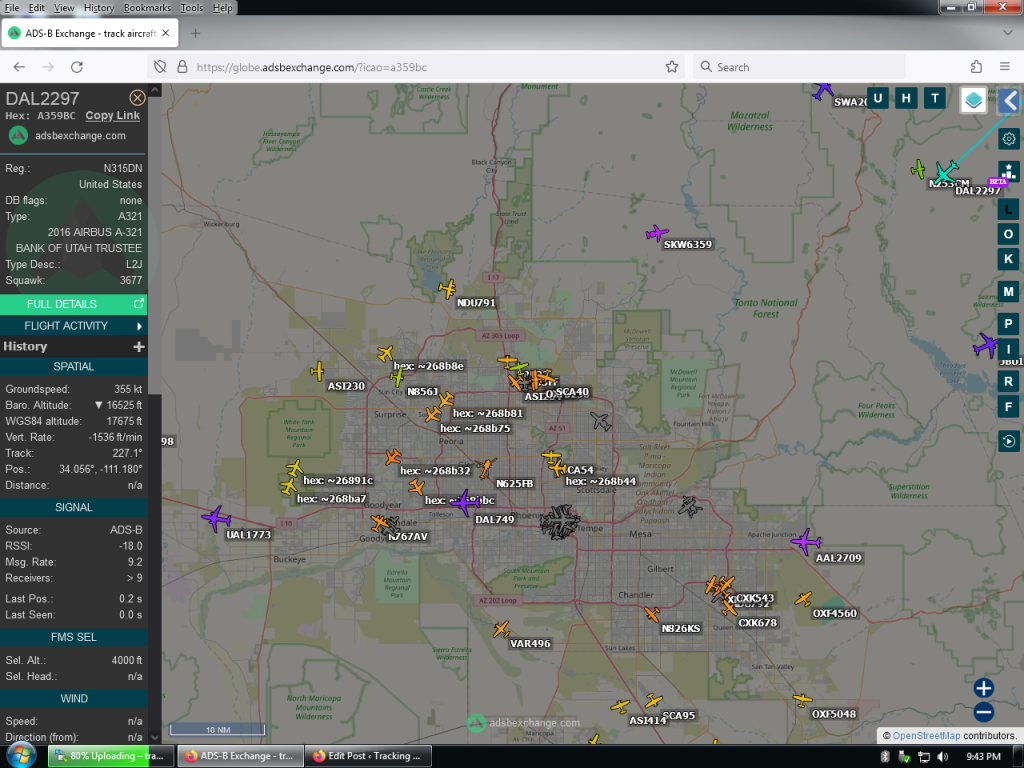The width and height of the screenshot is (1024, 768).
Task: Click the T map toggle button
Action: (x=935, y=99)
